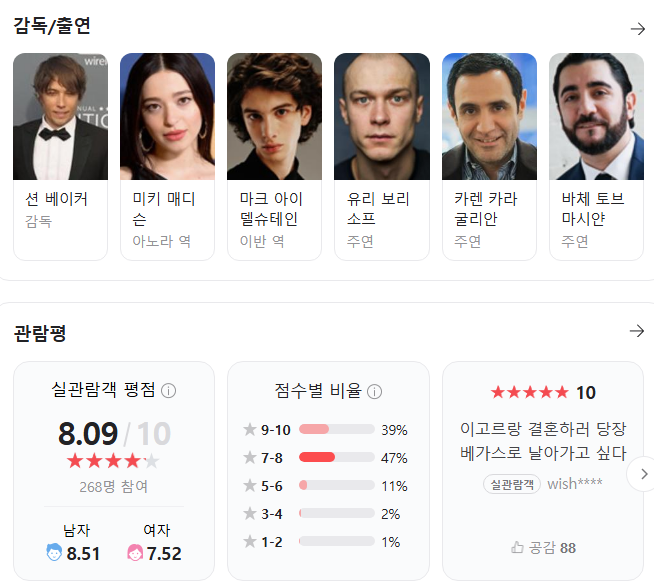
Task: Open 션 베이커 director photo
Action: pos(60,116)
